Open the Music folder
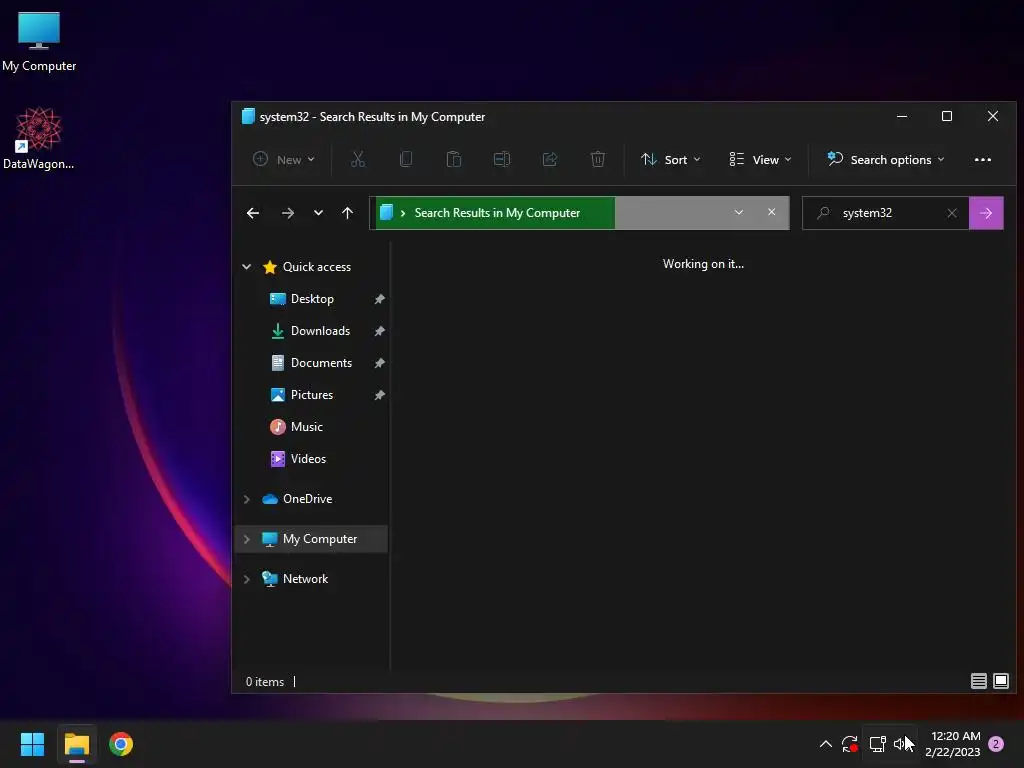Screen dimensions: 1024x768 click(306, 426)
